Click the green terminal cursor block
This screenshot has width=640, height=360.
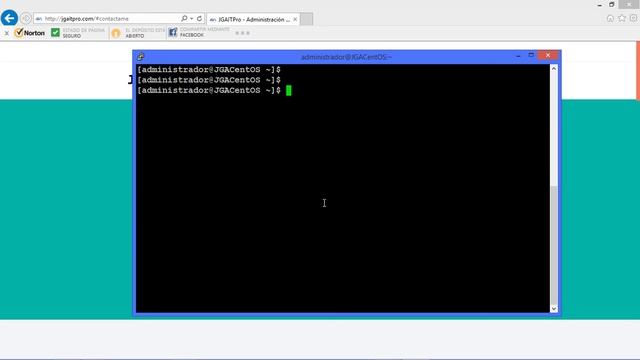pyautogui.click(x=289, y=91)
